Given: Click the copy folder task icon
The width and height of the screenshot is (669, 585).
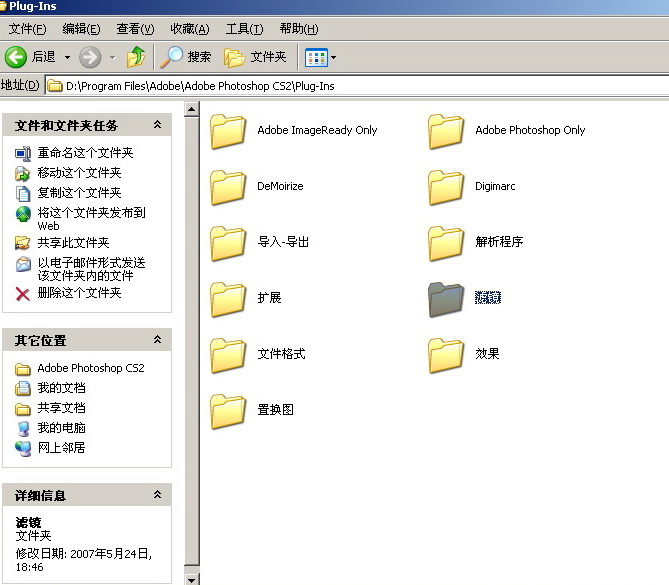Looking at the screenshot, I should [23, 193].
